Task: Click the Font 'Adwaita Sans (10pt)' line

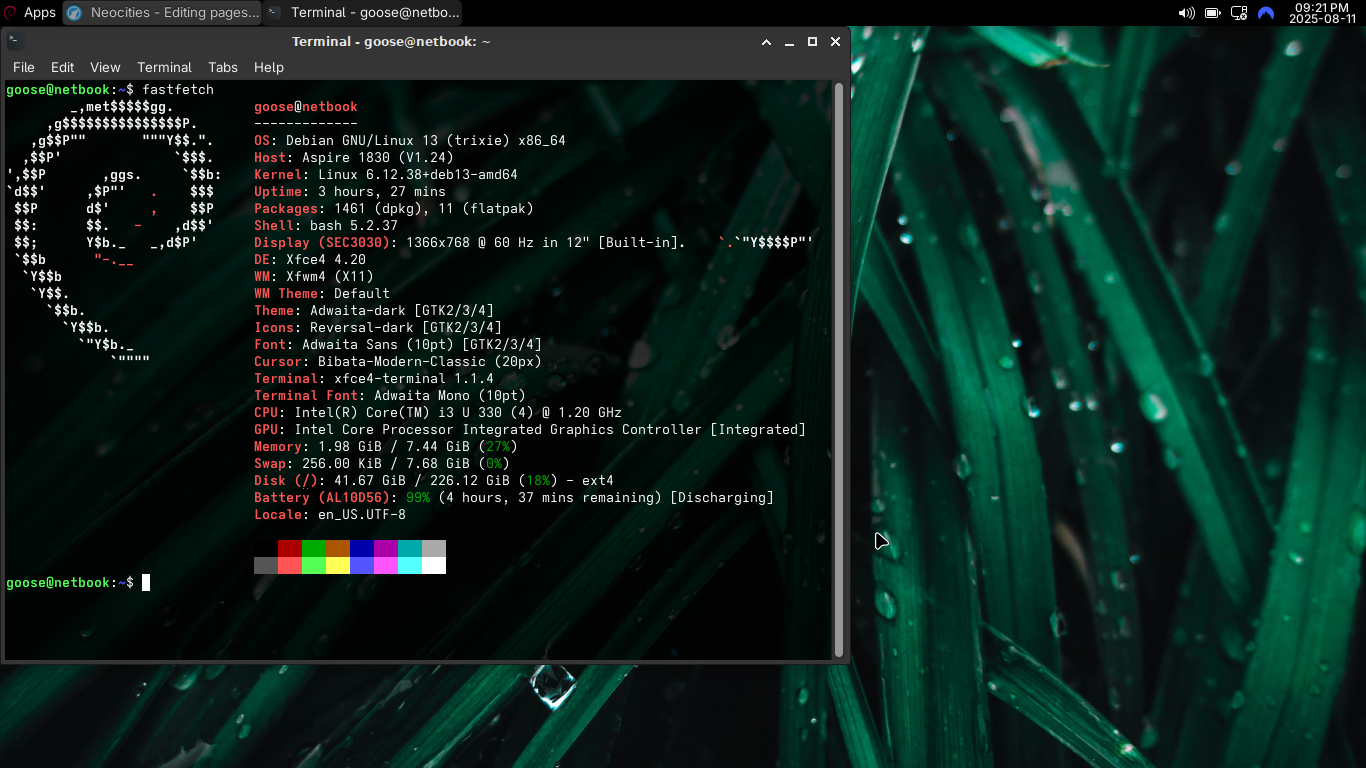Action: pos(398,345)
